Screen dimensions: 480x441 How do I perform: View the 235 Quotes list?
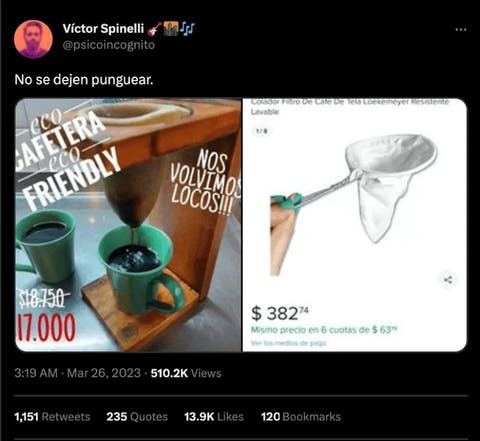pyautogui.click(x=137, y=417)
